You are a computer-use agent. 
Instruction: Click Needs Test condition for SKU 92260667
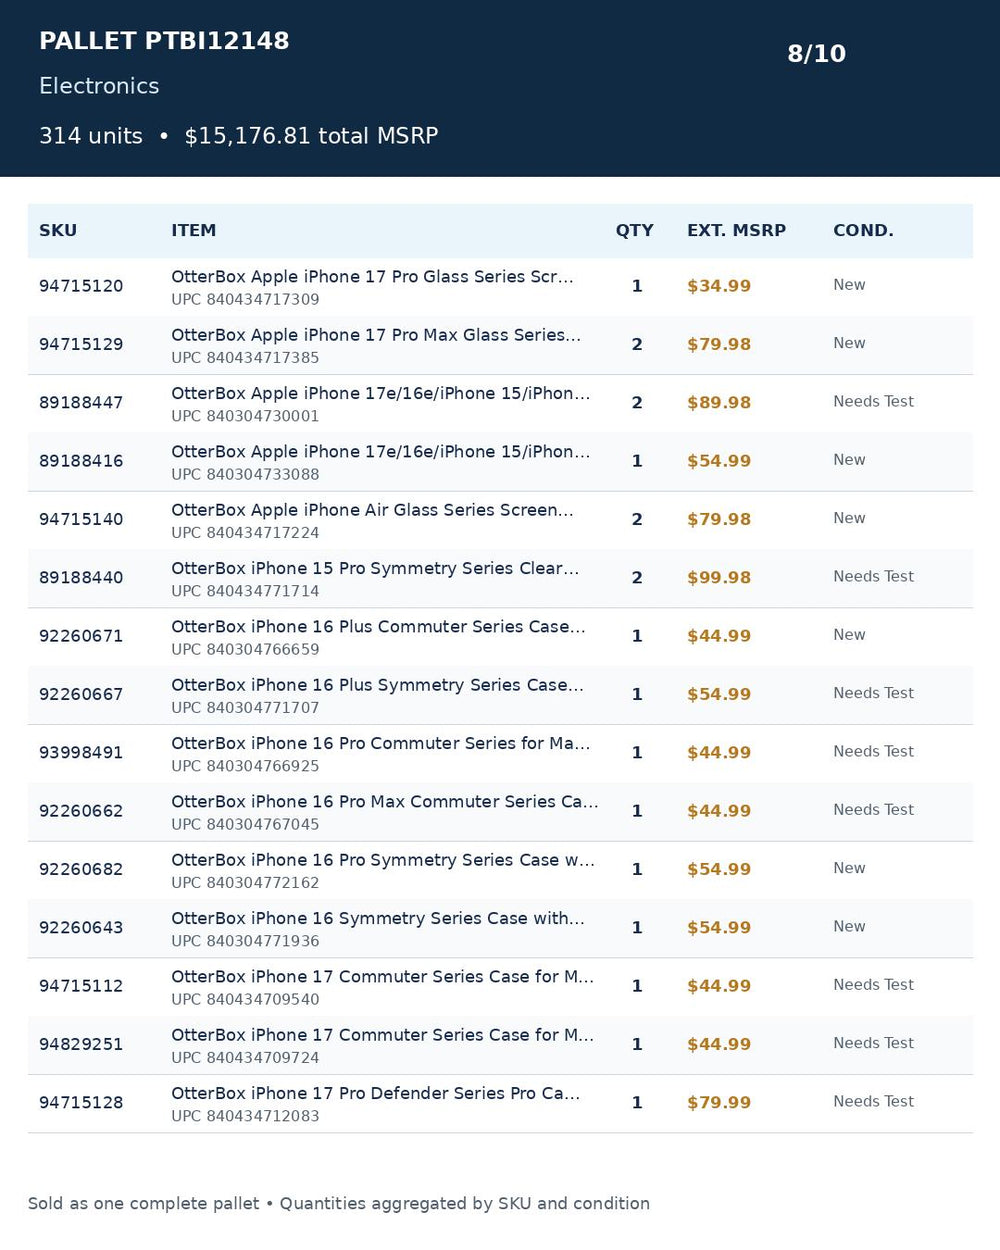(x=873, y=693)
